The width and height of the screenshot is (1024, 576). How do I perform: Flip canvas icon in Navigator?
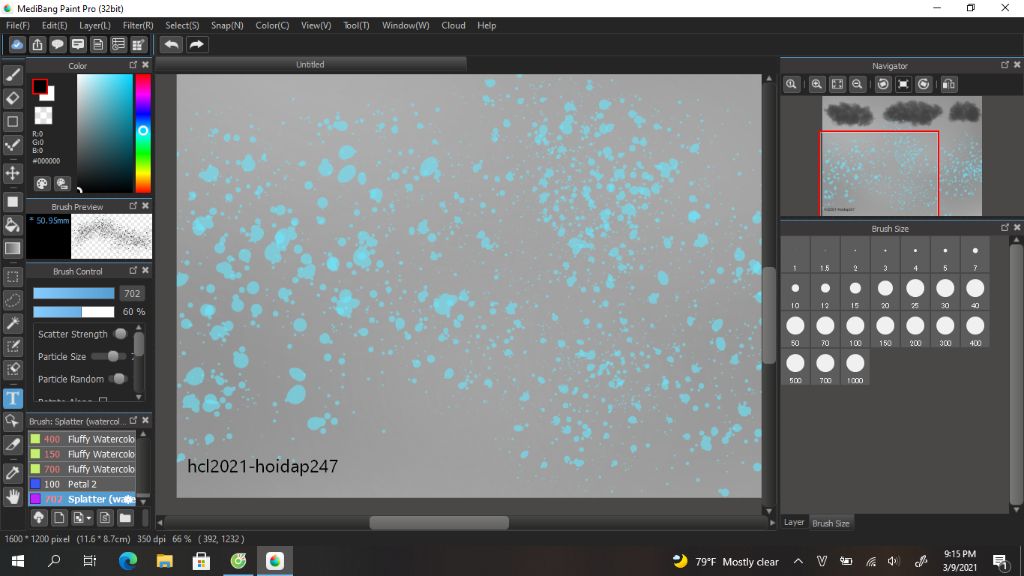949,84
